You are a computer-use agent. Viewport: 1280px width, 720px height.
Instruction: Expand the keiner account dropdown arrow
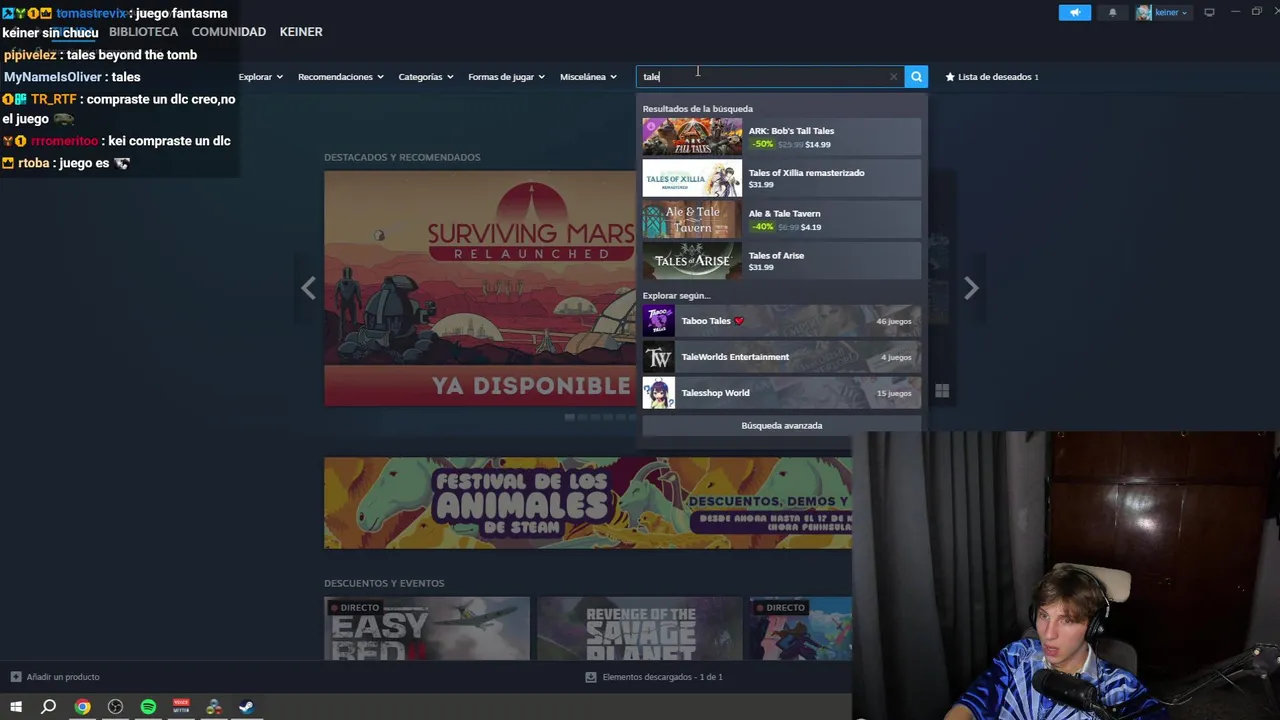(x=1185, y=13)
